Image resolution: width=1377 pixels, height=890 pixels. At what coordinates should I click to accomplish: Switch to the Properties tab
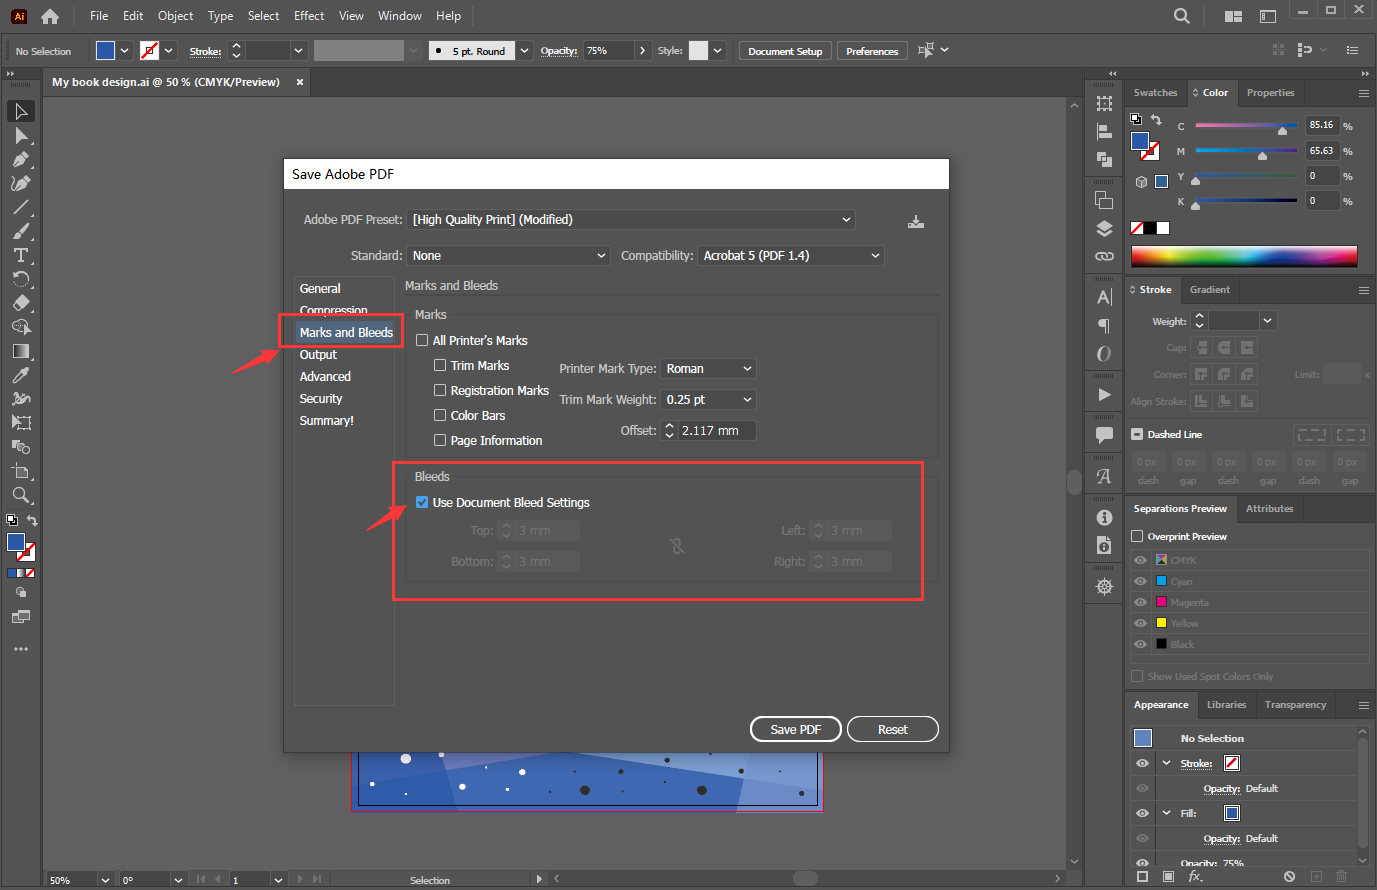coord(1270,93)
